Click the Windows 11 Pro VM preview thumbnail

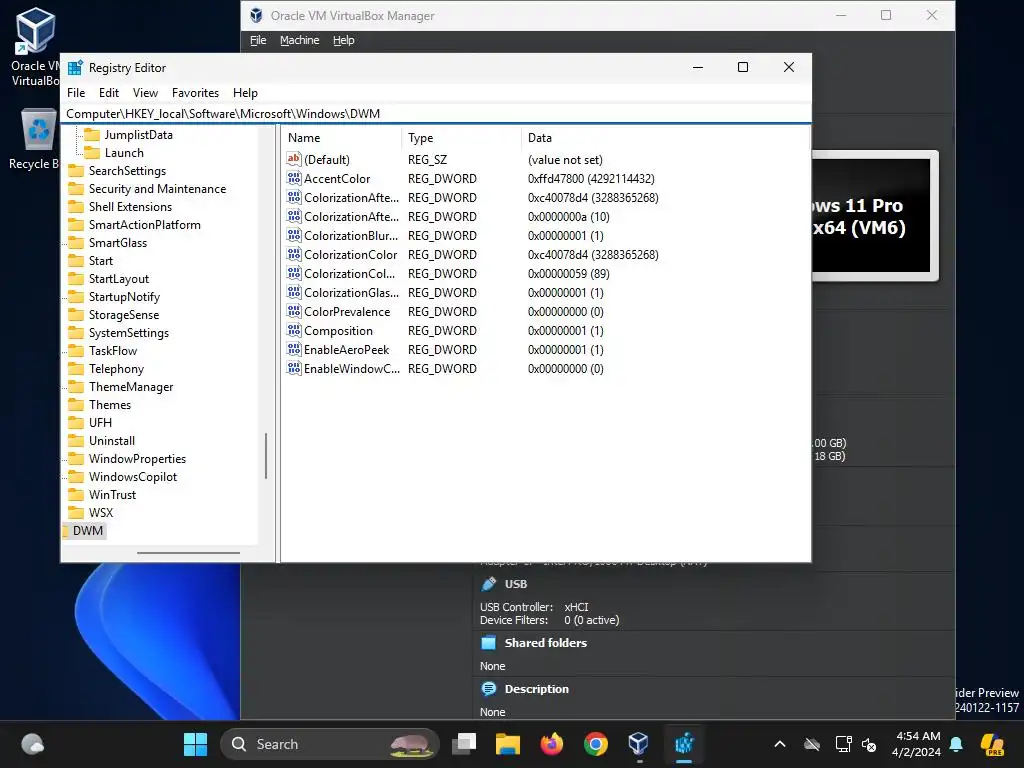(874, 216)
